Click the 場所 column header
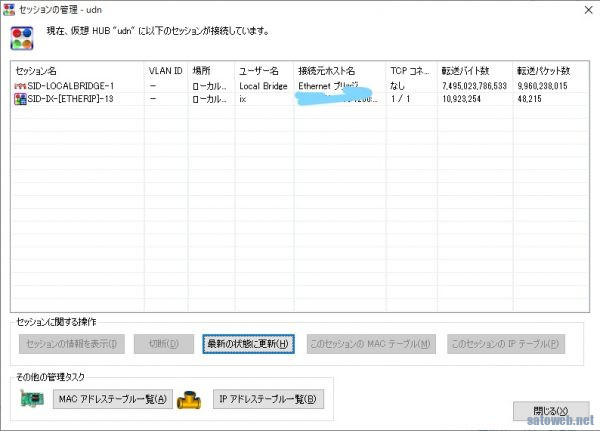Viewport: 600px width, 431px height. click(210, 72)
